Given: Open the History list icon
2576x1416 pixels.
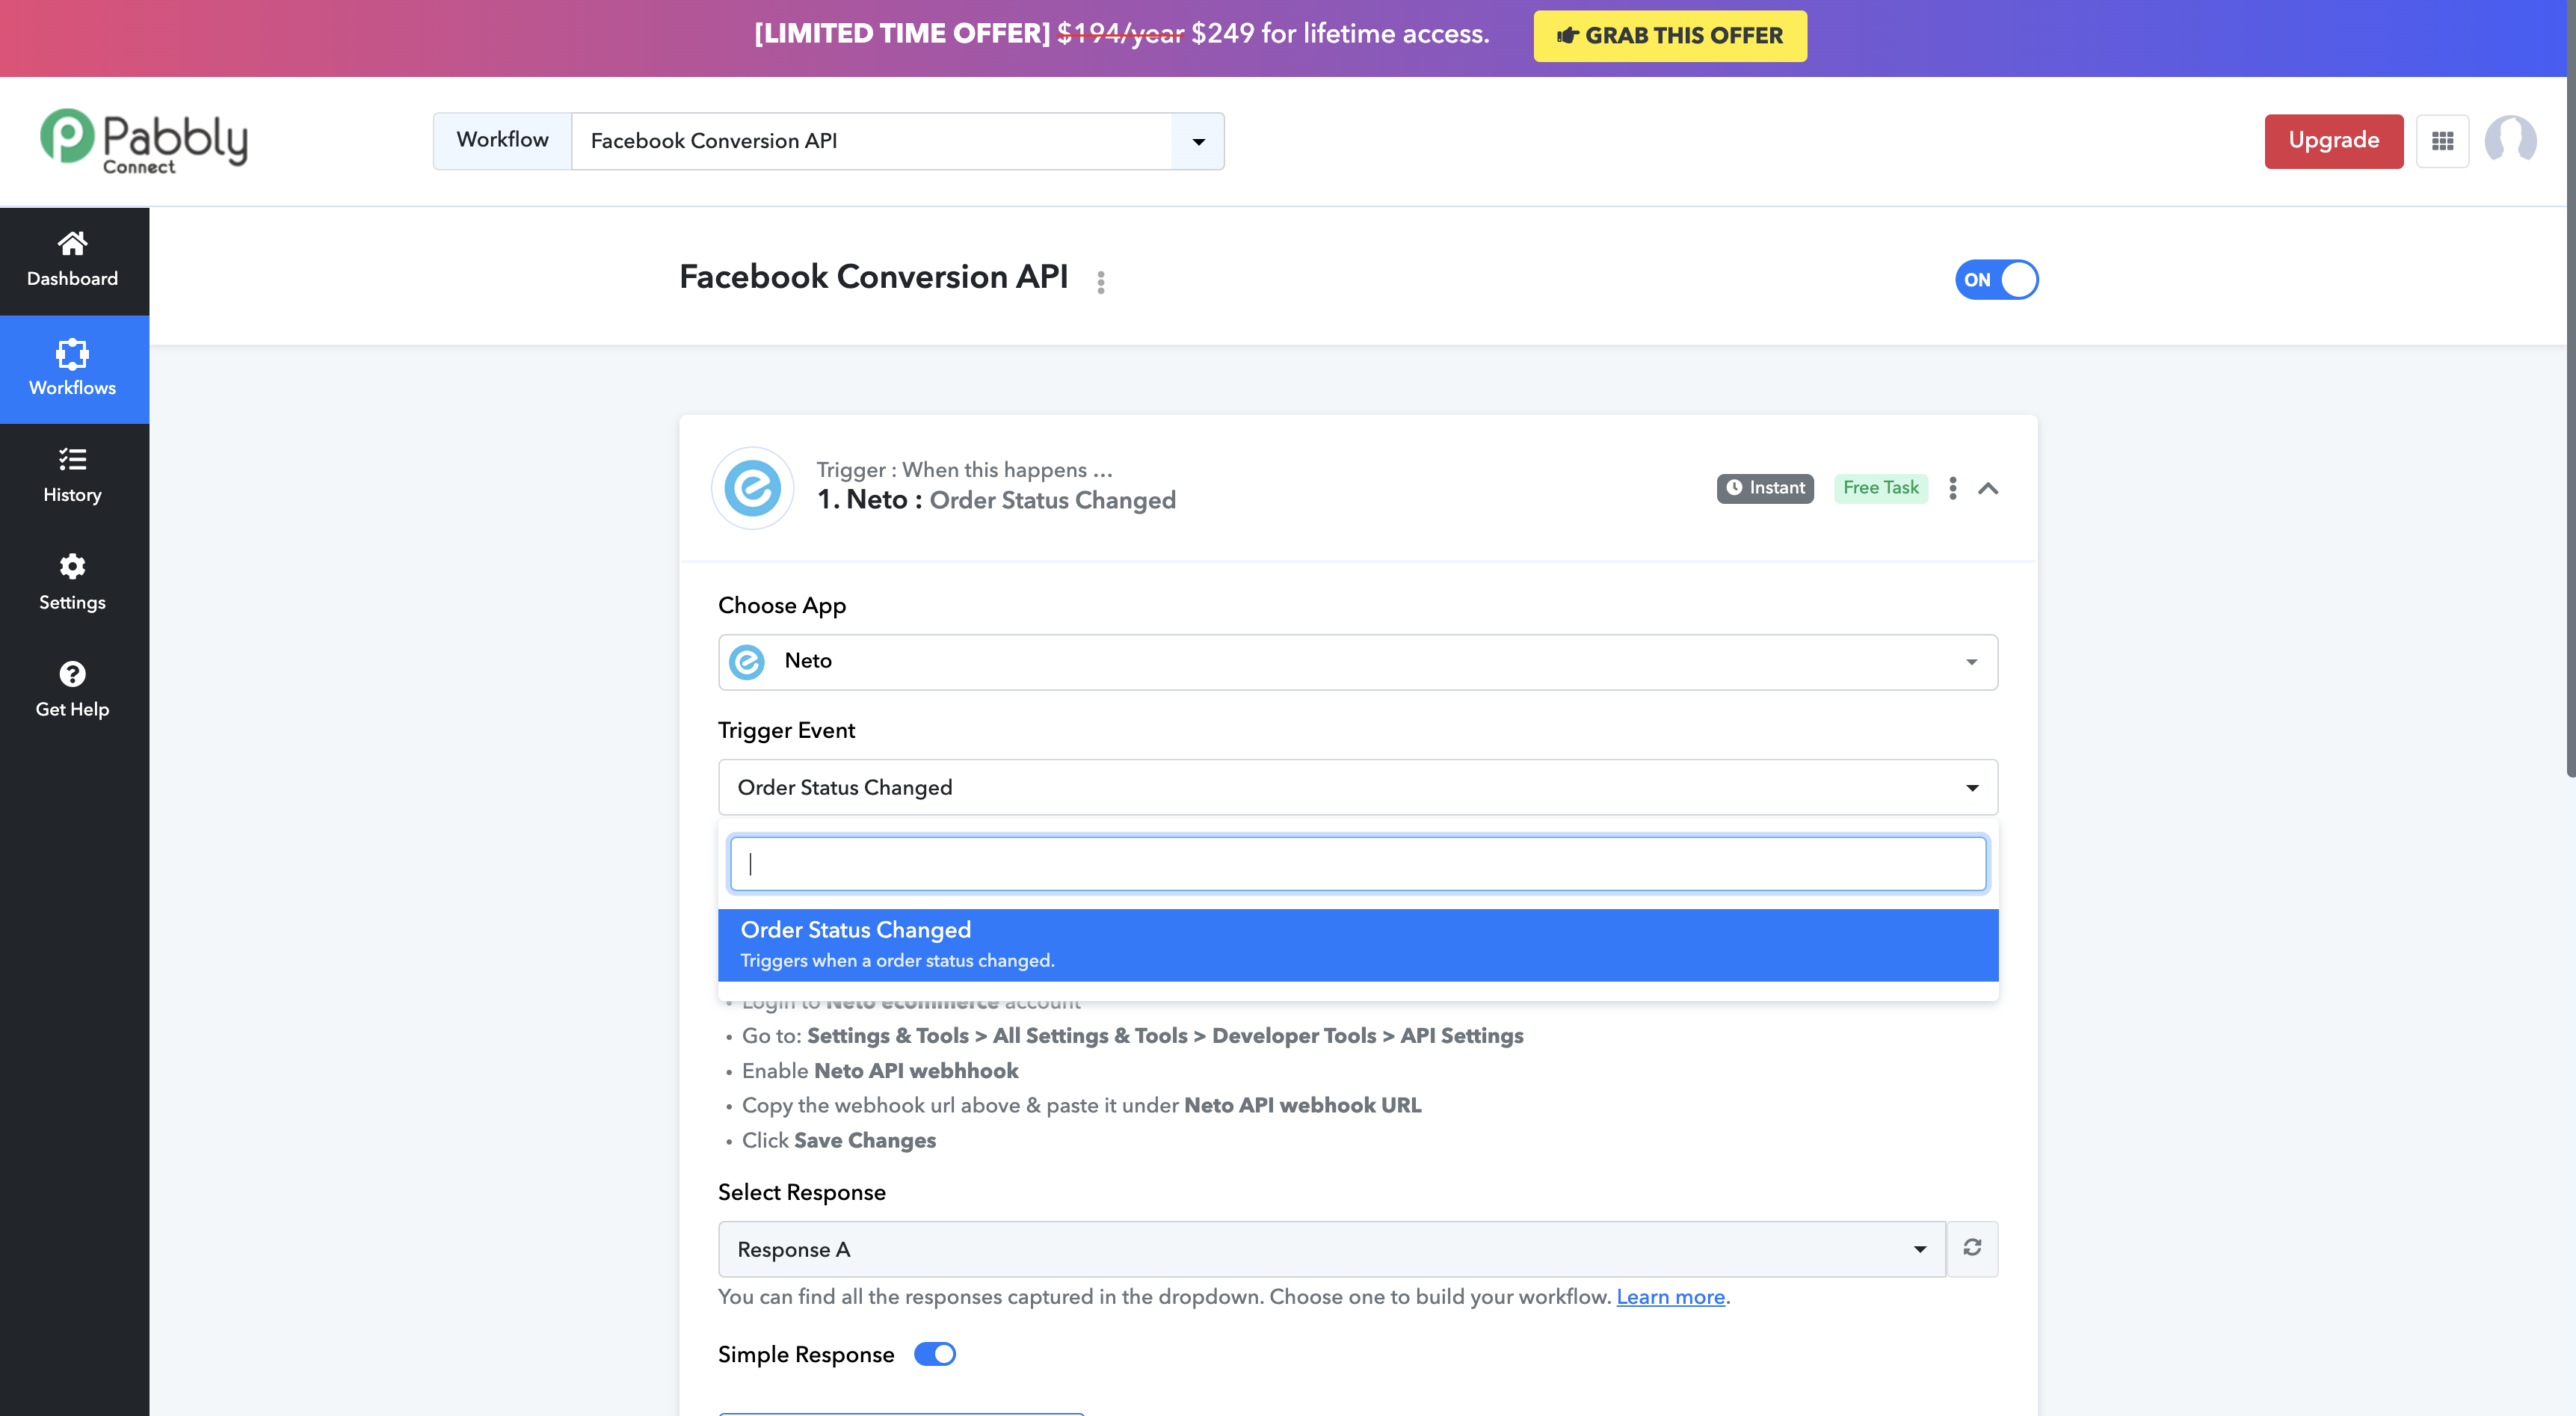Looking at the screenshot, I should pyautogui.click(x=72, y=459).
